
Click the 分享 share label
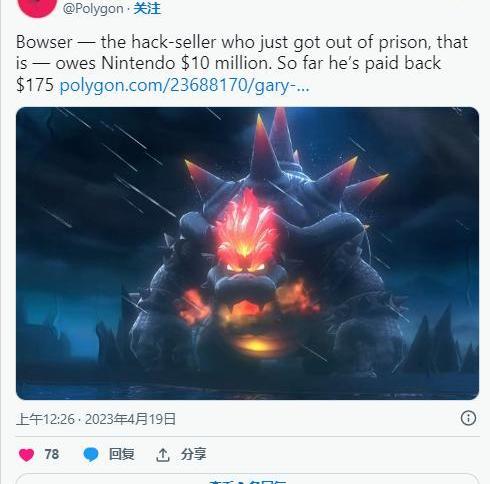coord(193,454)
